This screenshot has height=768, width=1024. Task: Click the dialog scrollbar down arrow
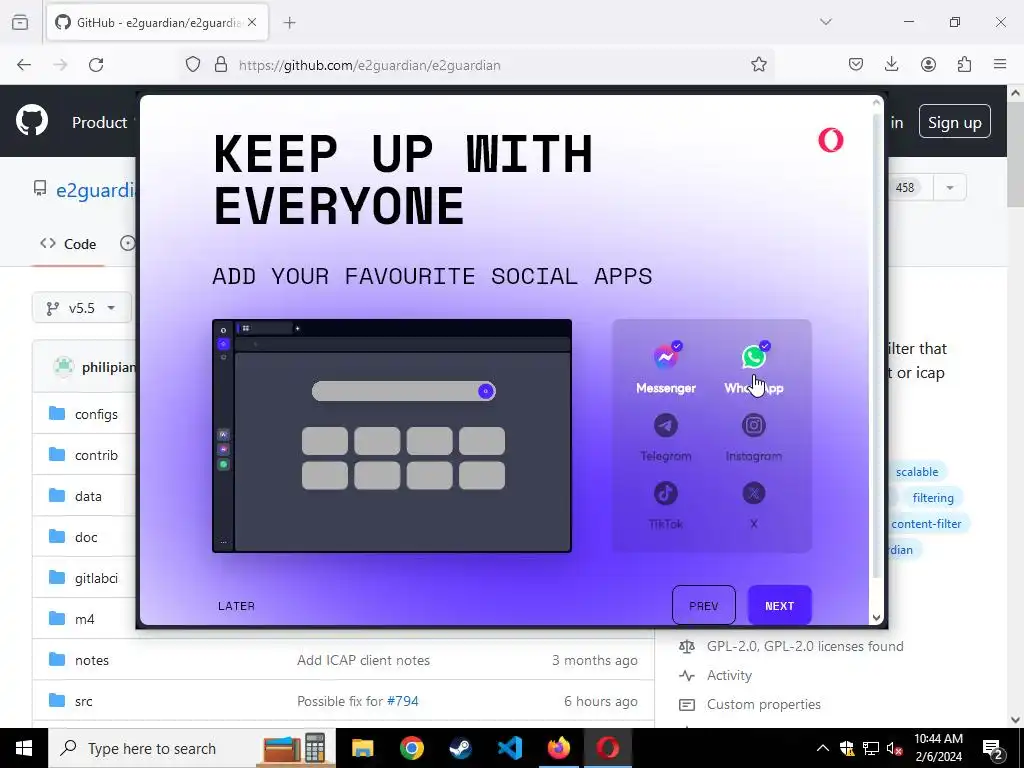pyautogui.click(x=876, y=617)
